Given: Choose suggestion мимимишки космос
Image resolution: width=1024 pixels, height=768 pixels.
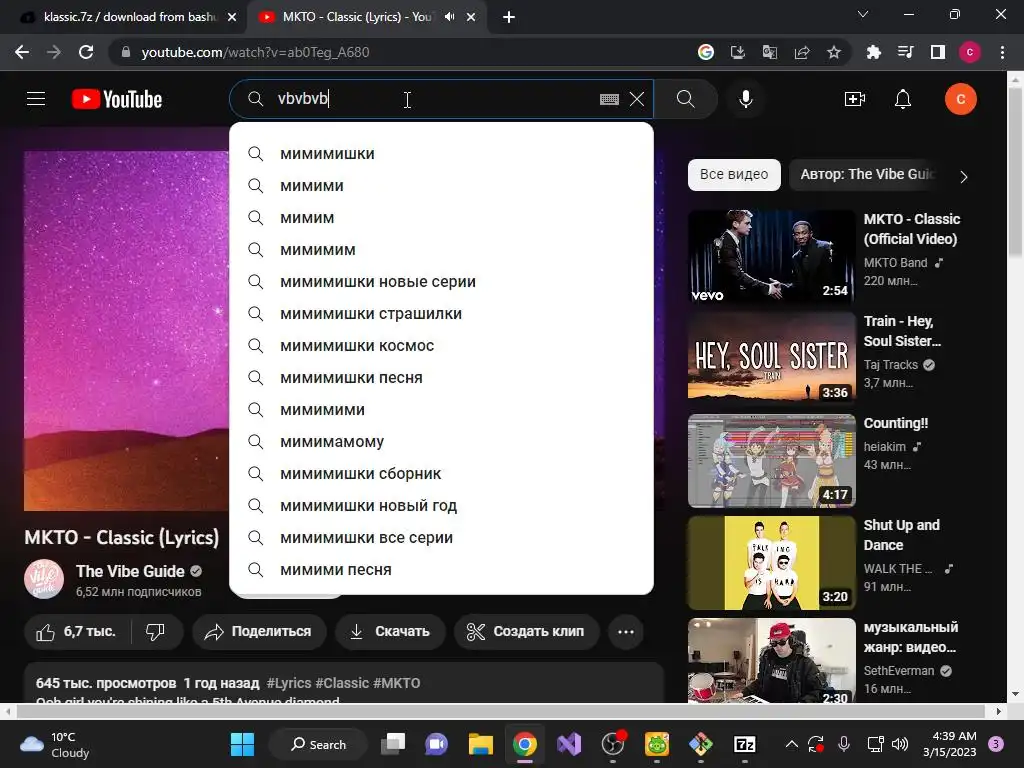Looking at the screenshot, I should coord(441,346).
